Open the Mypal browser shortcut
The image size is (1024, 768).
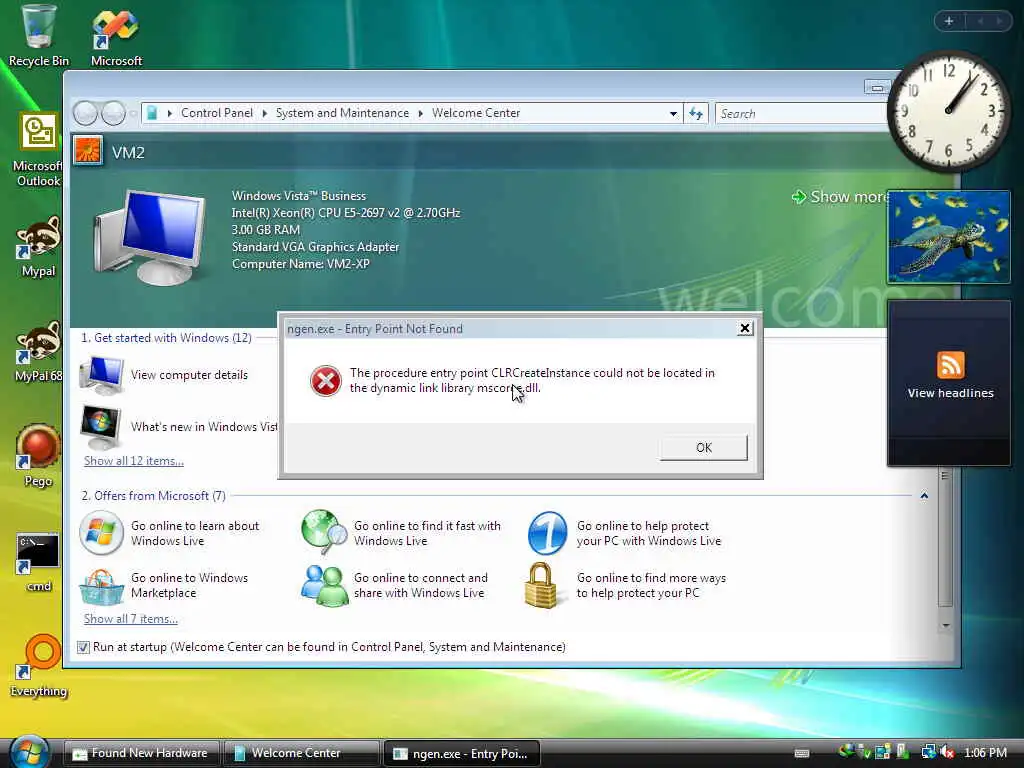(38, 247)
